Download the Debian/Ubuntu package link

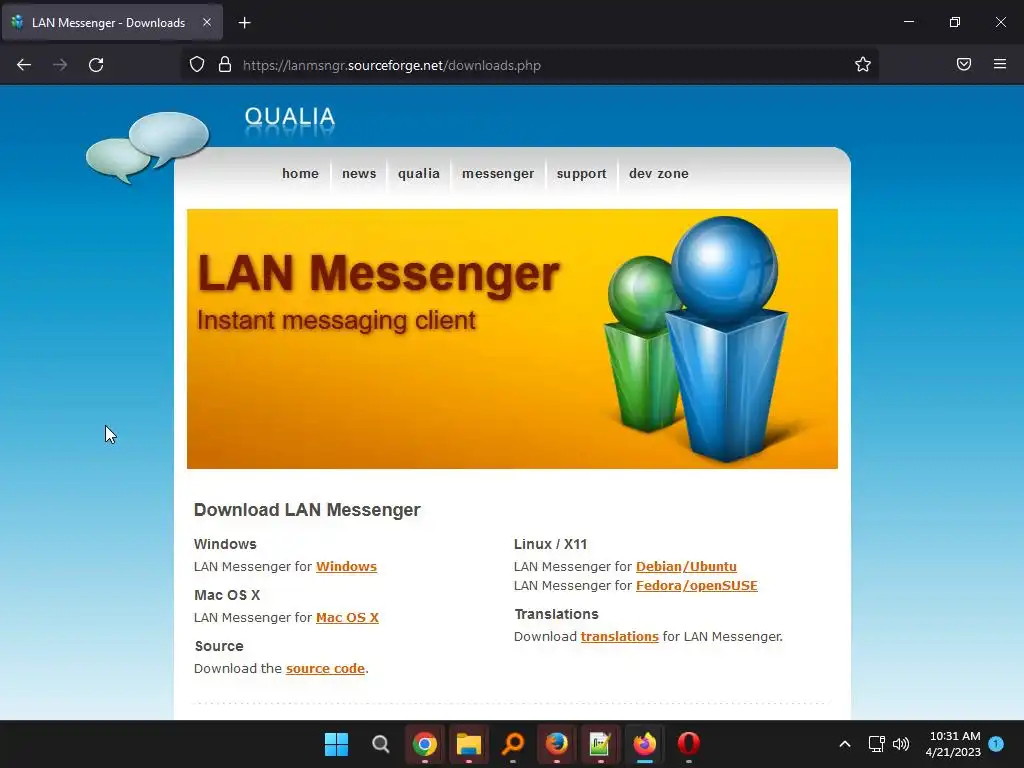(x=686, y=567)
